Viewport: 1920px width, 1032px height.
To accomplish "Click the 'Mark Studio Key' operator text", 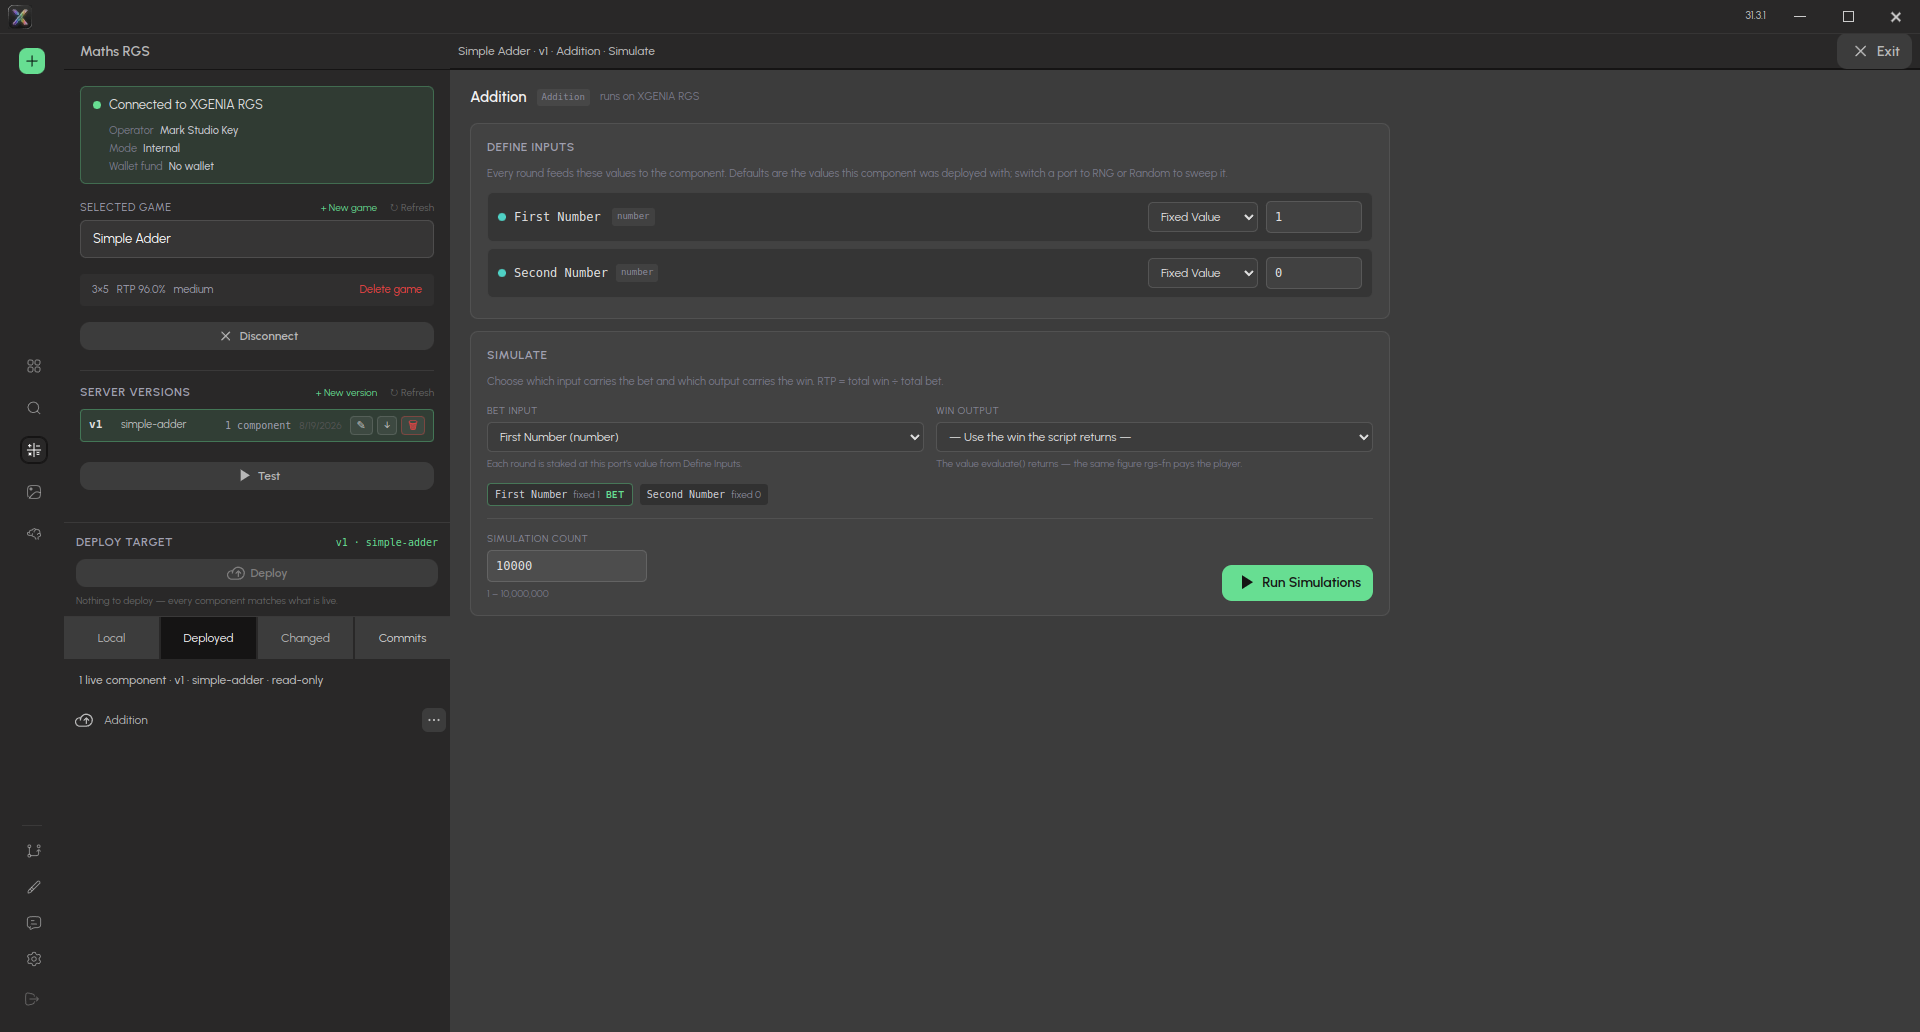I will pos(199,130).
